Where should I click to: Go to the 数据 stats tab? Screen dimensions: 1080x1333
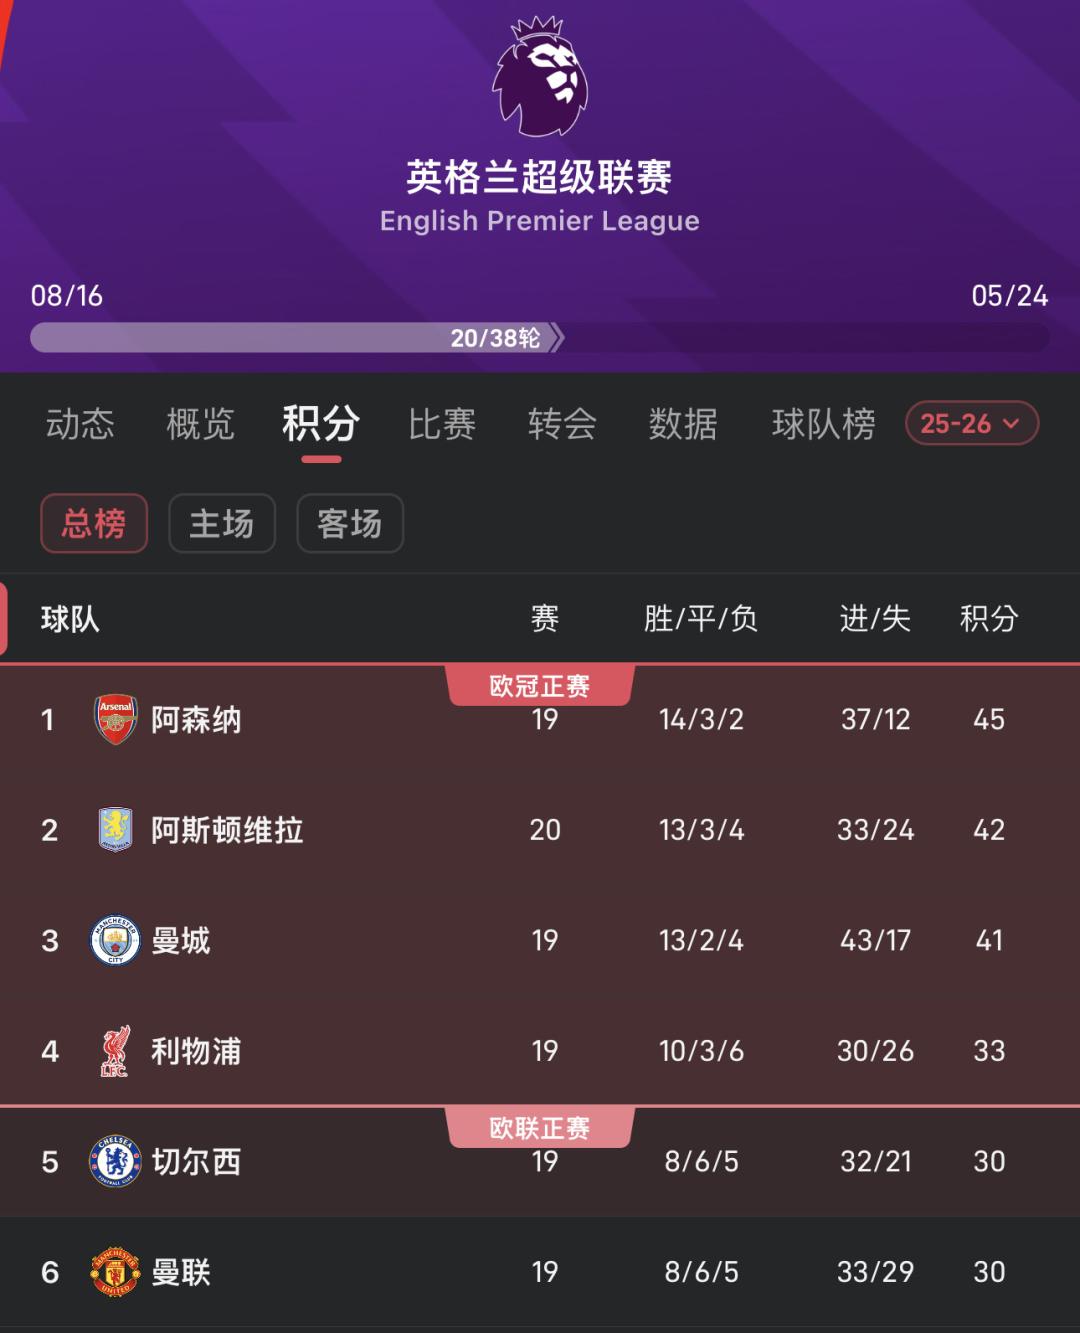point(683,424)
